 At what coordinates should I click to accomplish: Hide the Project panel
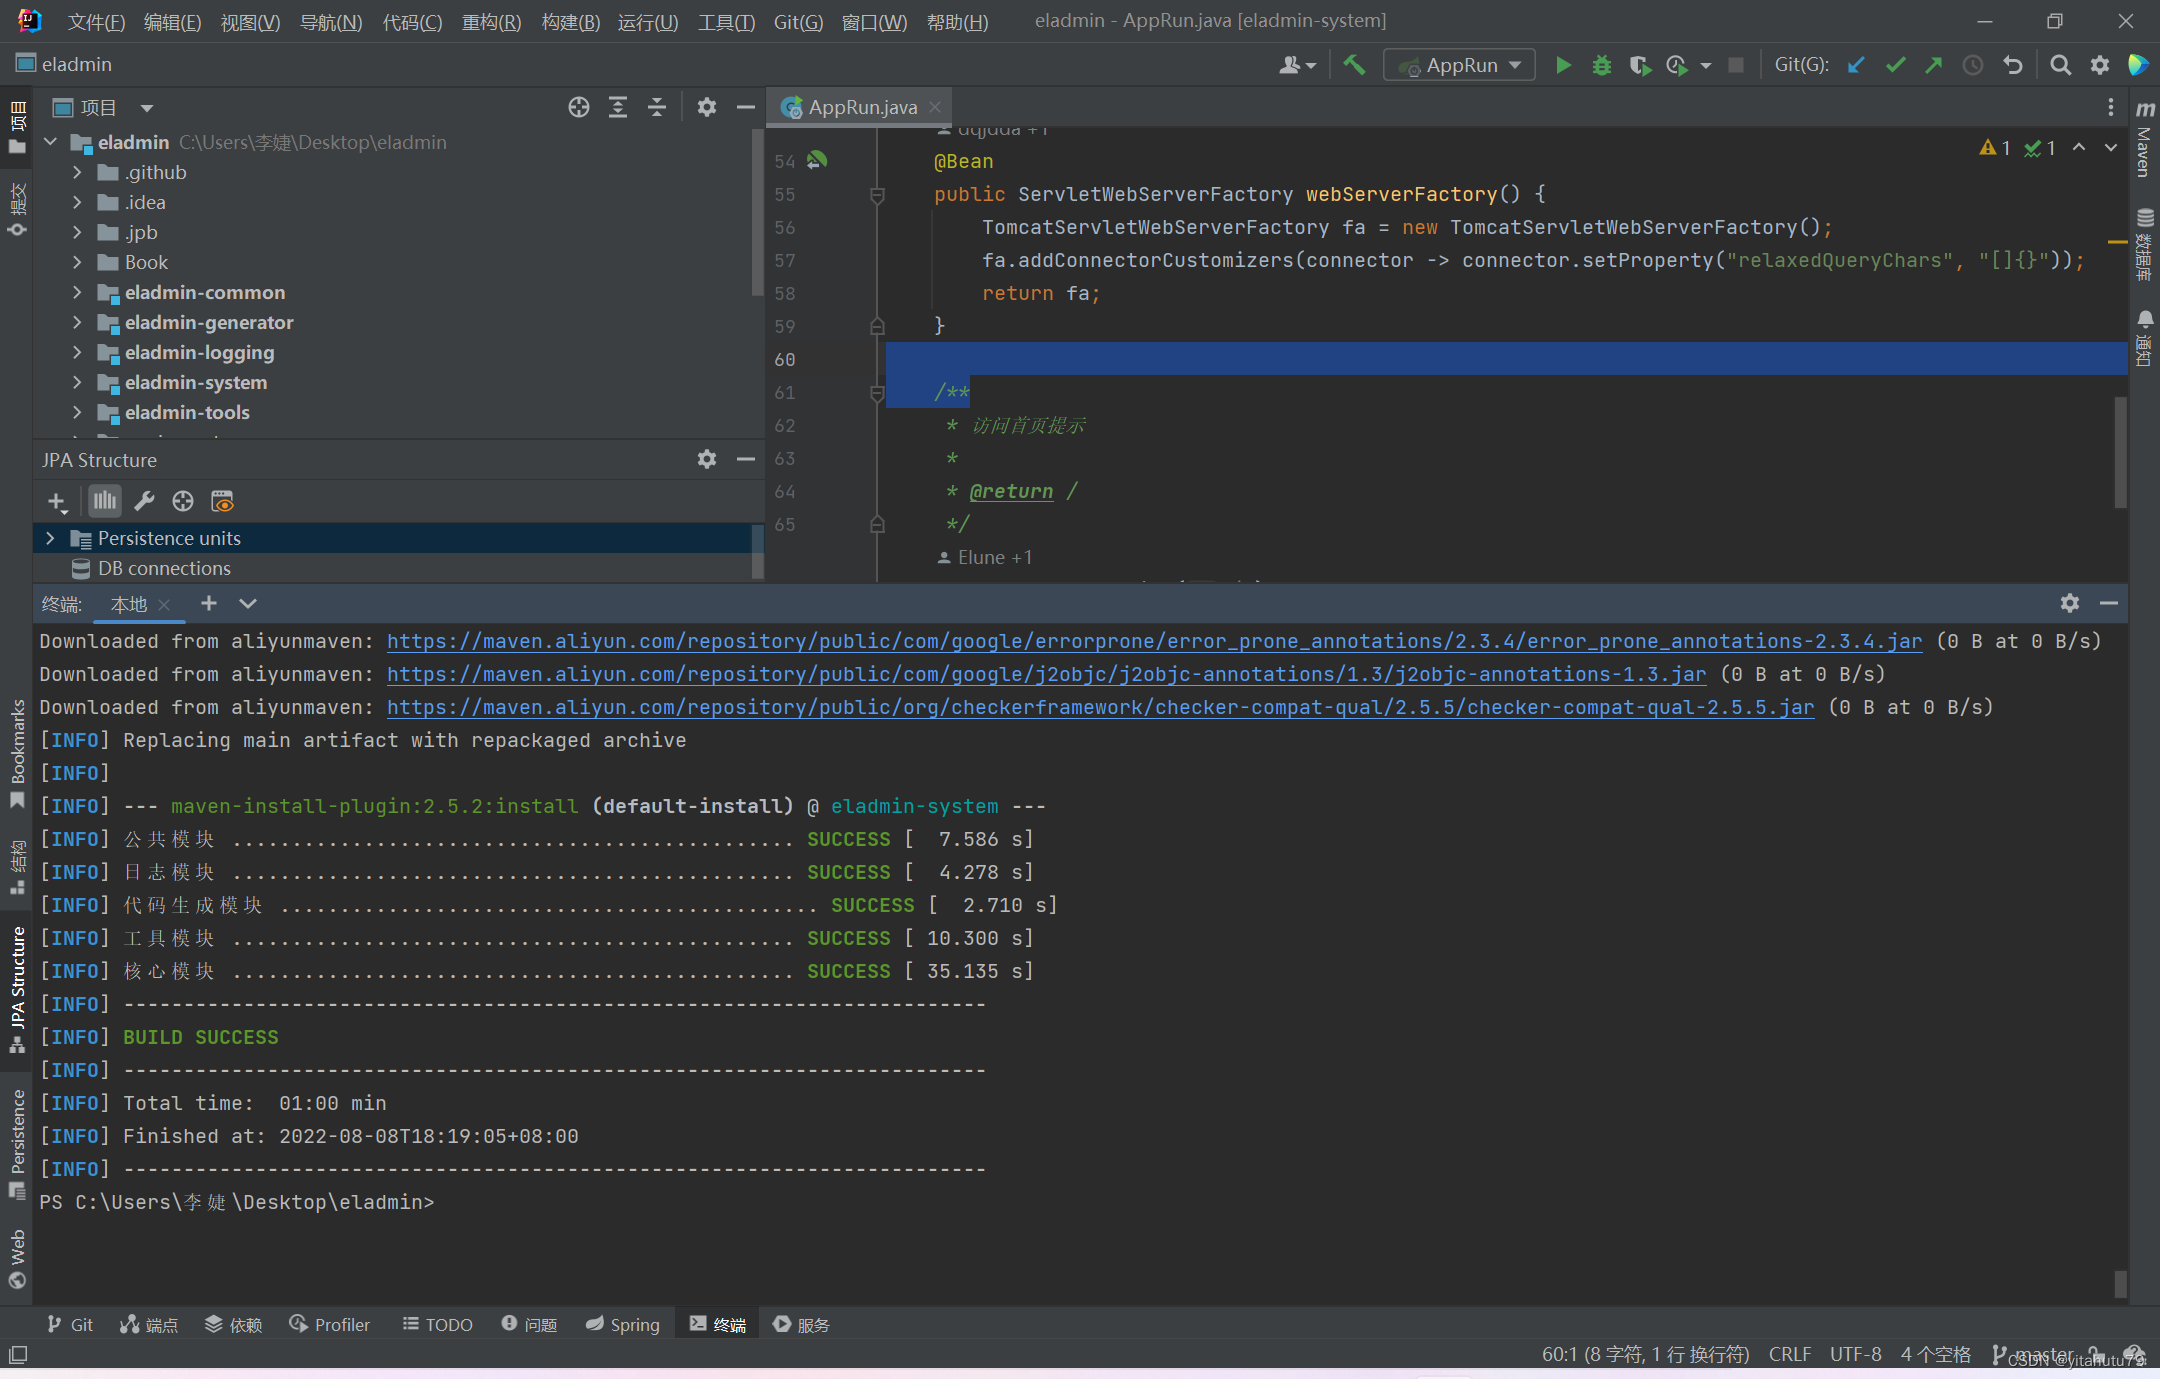[745, 107]
